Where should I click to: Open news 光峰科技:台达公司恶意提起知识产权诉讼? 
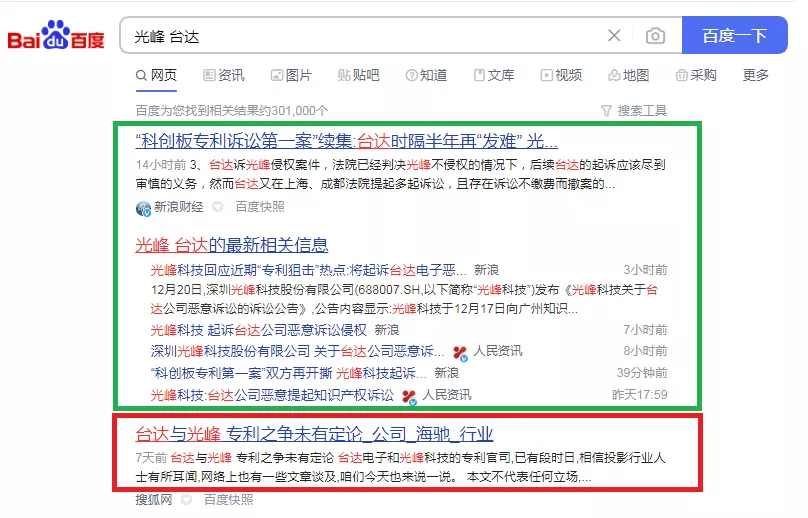click(272, 395)
